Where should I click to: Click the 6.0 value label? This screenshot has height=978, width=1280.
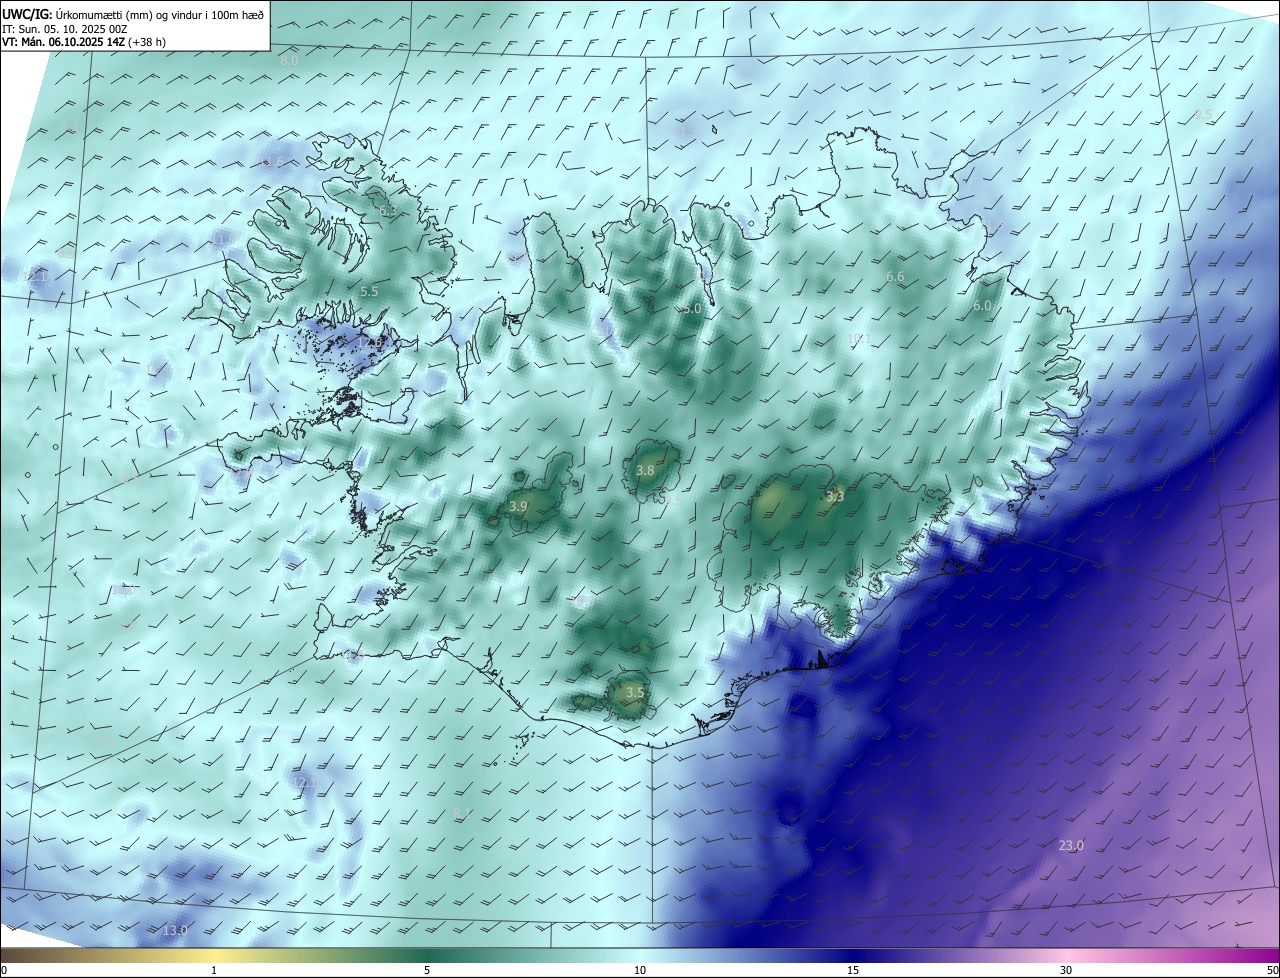(982, 306)
